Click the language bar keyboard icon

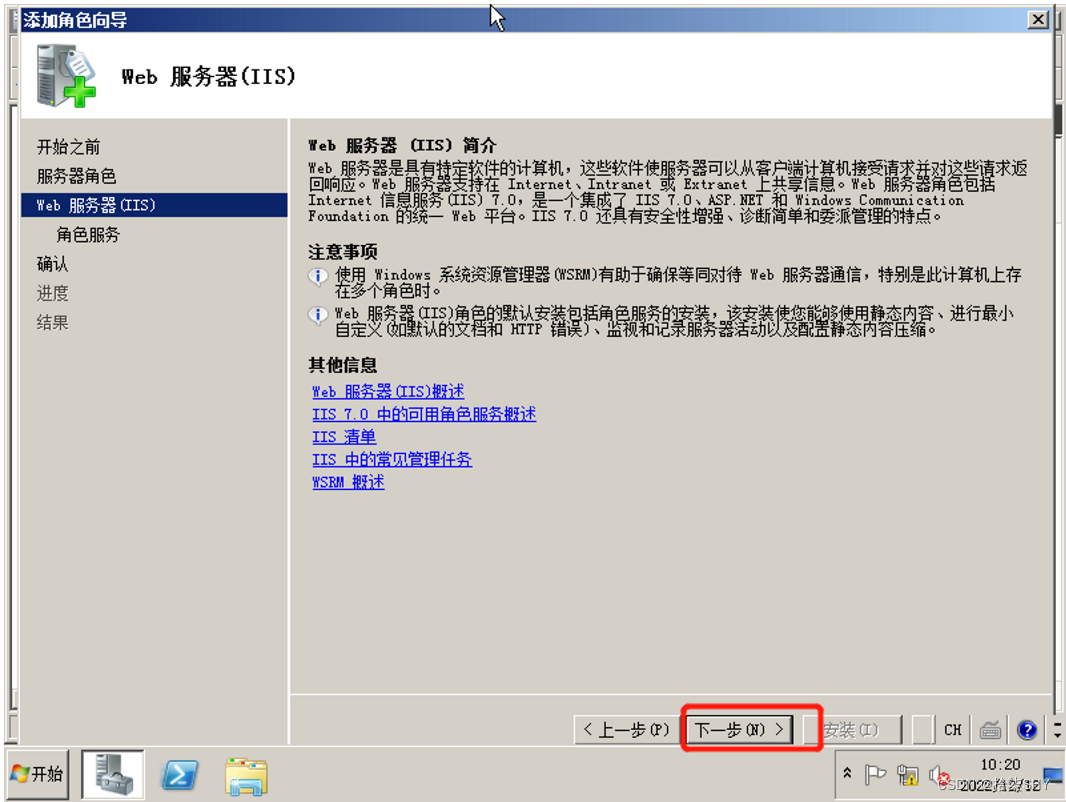(990, 730)
